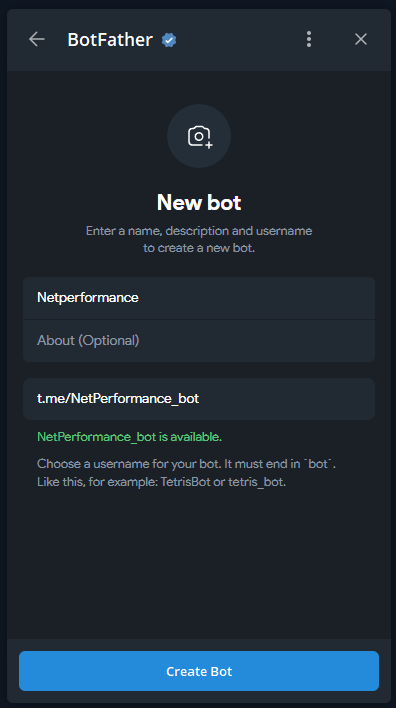
Task: Click the 'TetrisBot or tetris_bot' example line
Action: 162,482
